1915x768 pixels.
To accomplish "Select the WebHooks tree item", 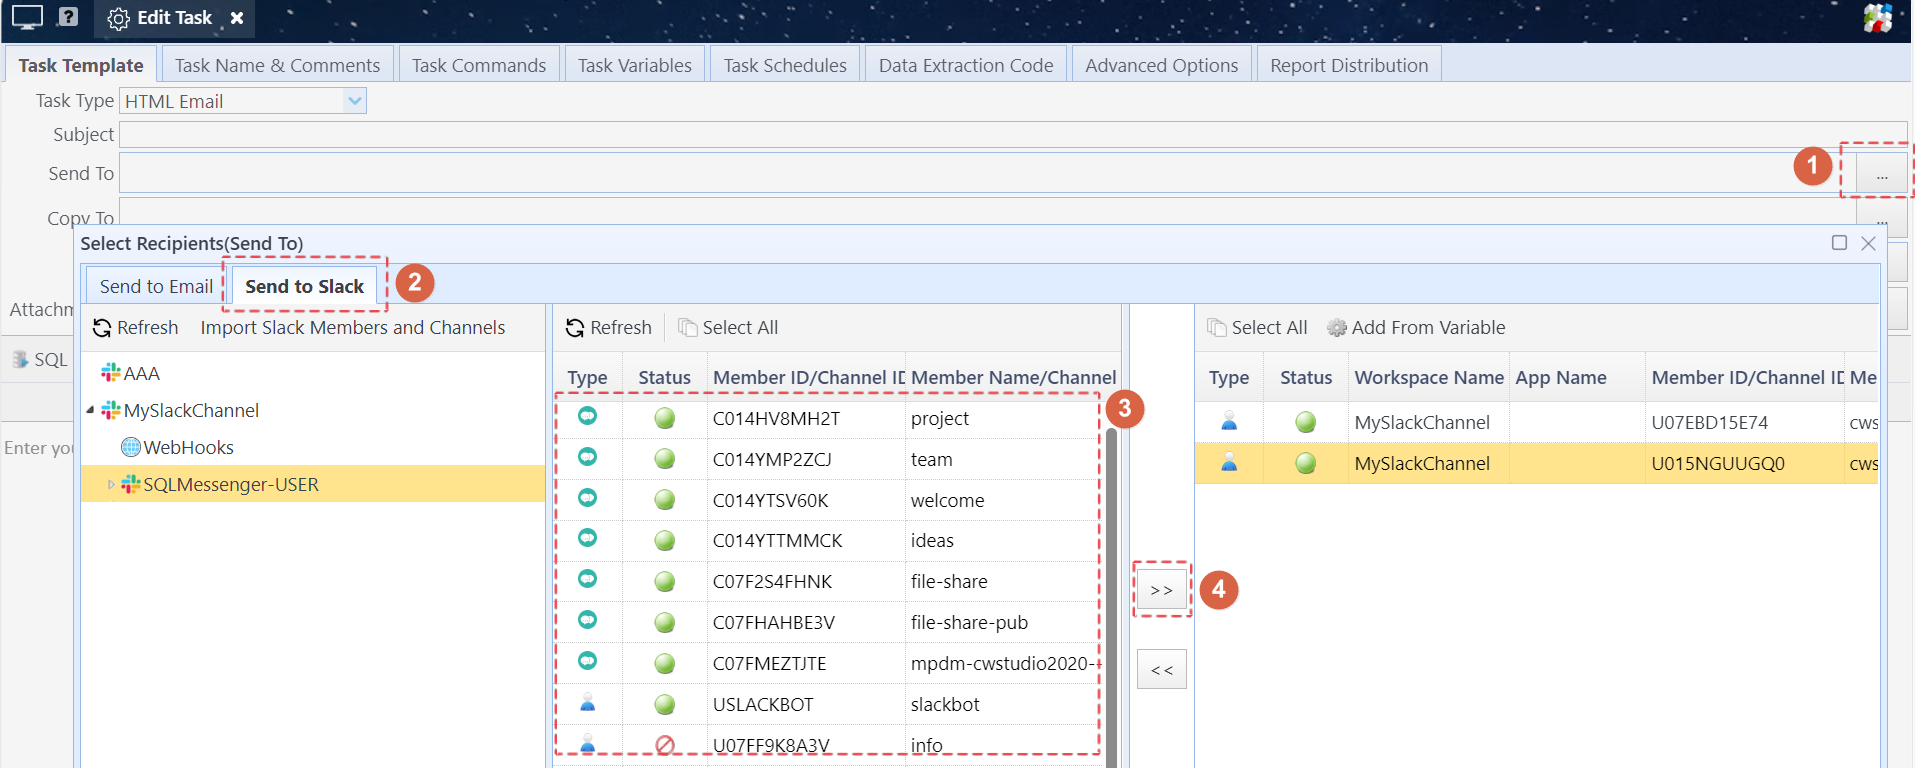I will (188, 447).
